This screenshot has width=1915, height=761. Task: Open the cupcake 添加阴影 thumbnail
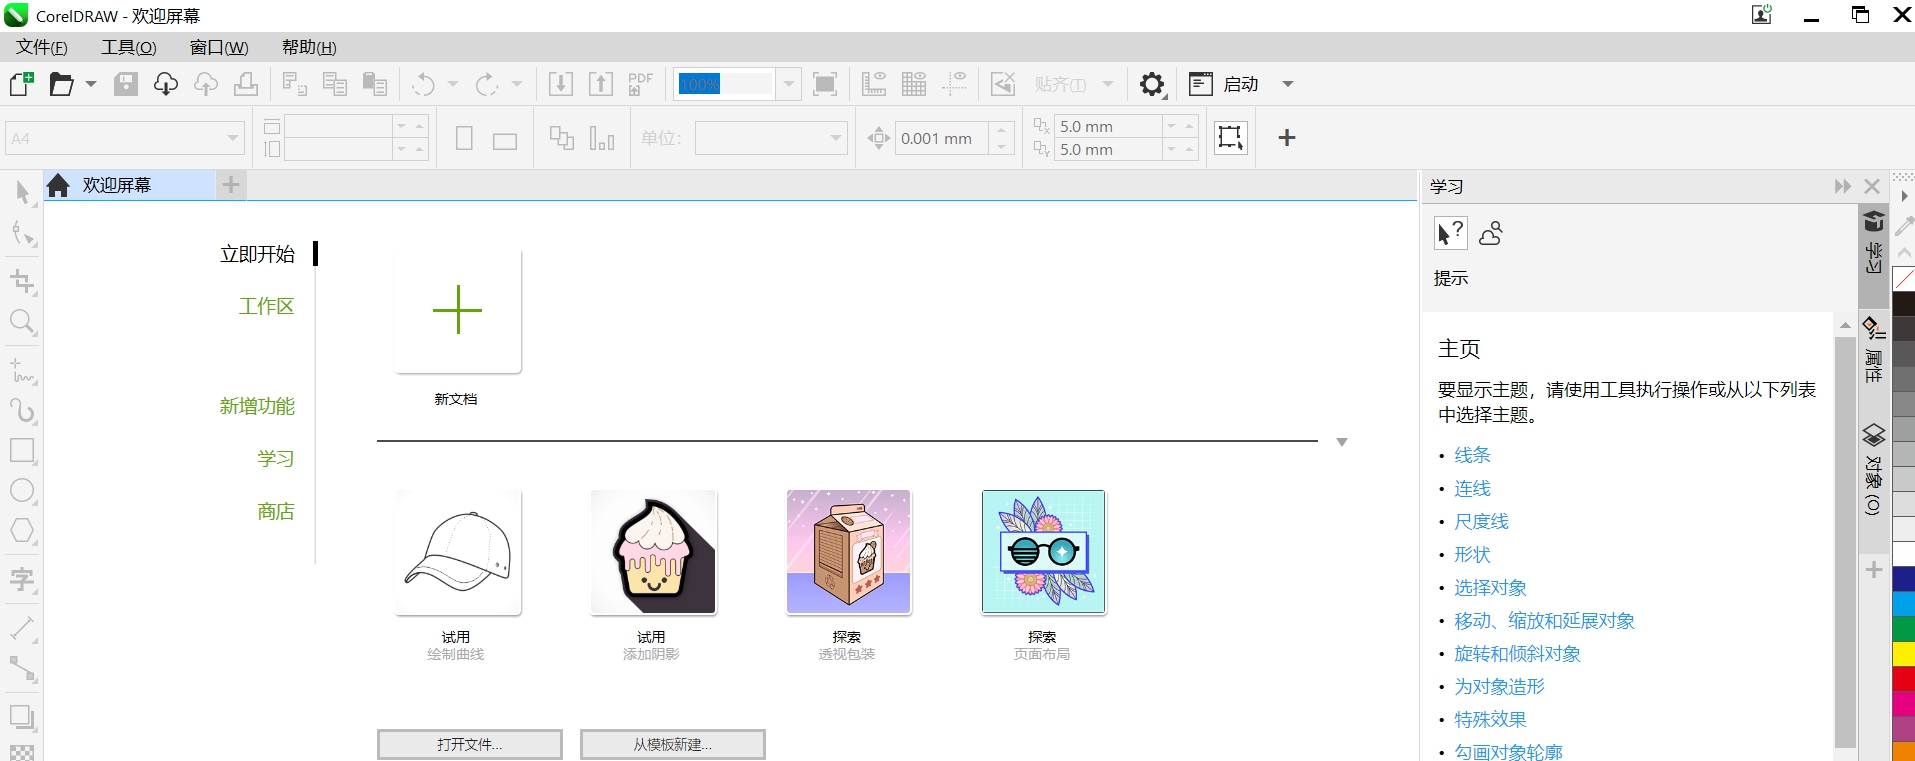click(x=653, y=552)
